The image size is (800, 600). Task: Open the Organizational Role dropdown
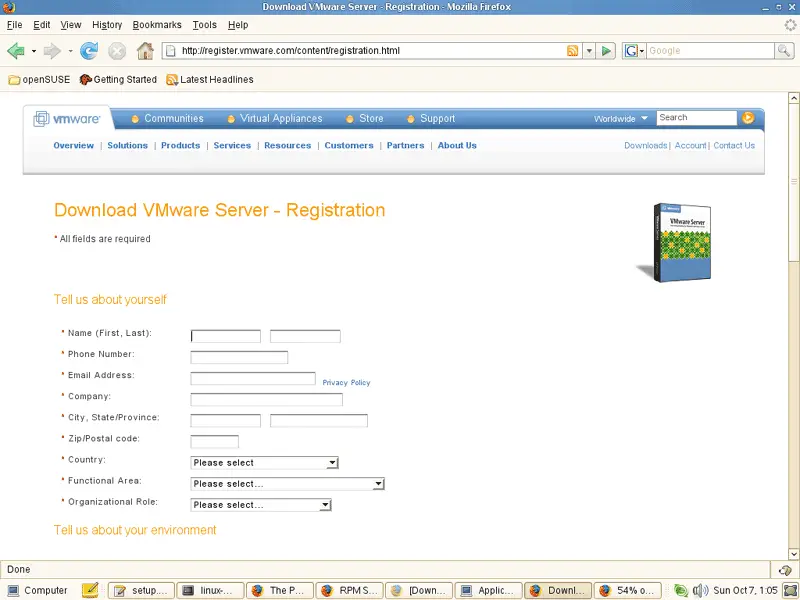click(x=261, y=505)
